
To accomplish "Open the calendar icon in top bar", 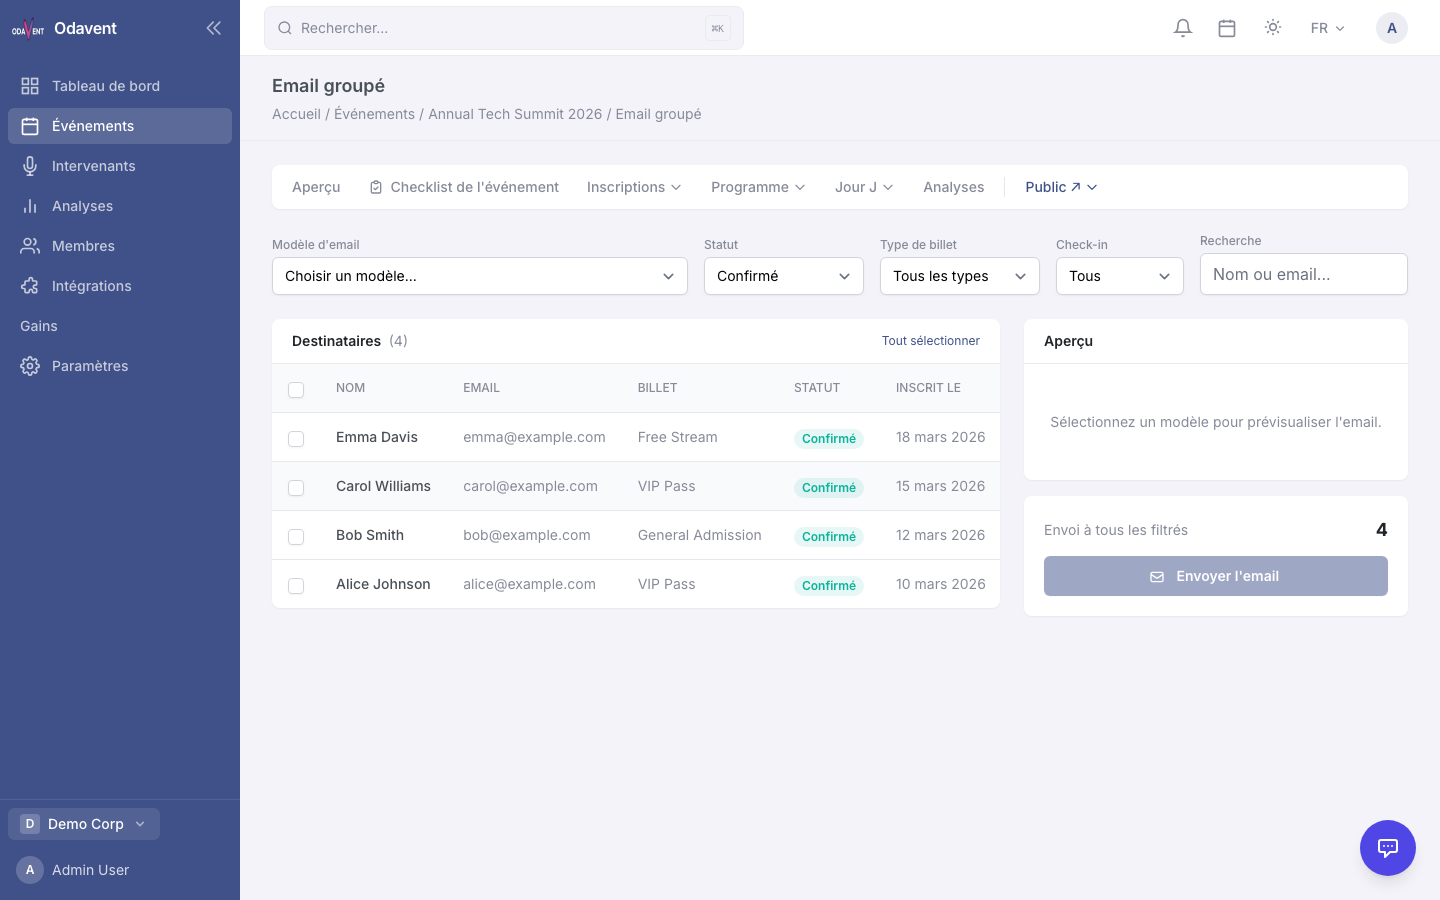I will (1227, 28).
